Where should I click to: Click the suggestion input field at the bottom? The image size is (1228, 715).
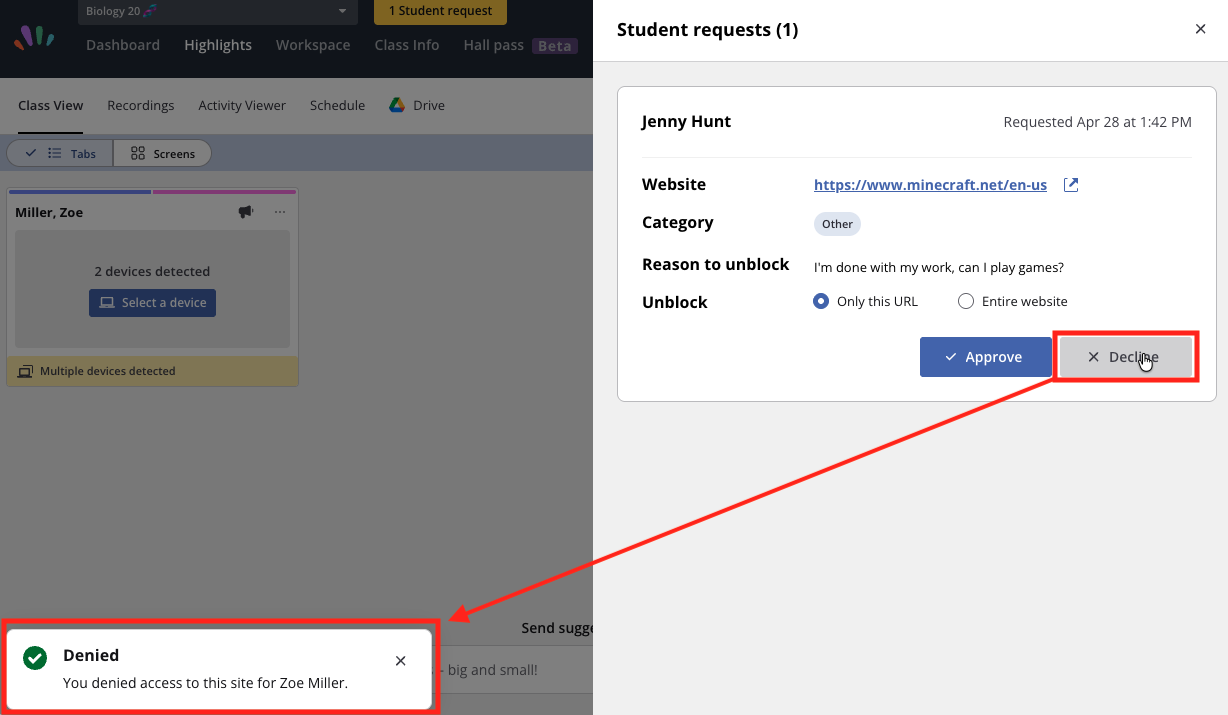click(x=510, y=670)
